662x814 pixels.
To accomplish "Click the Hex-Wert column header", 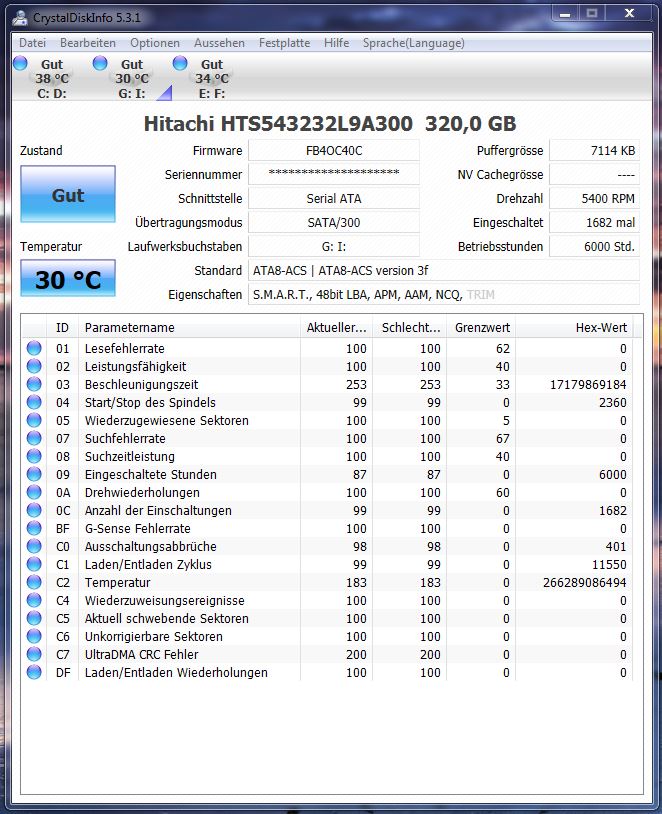I will pos(574,328).
